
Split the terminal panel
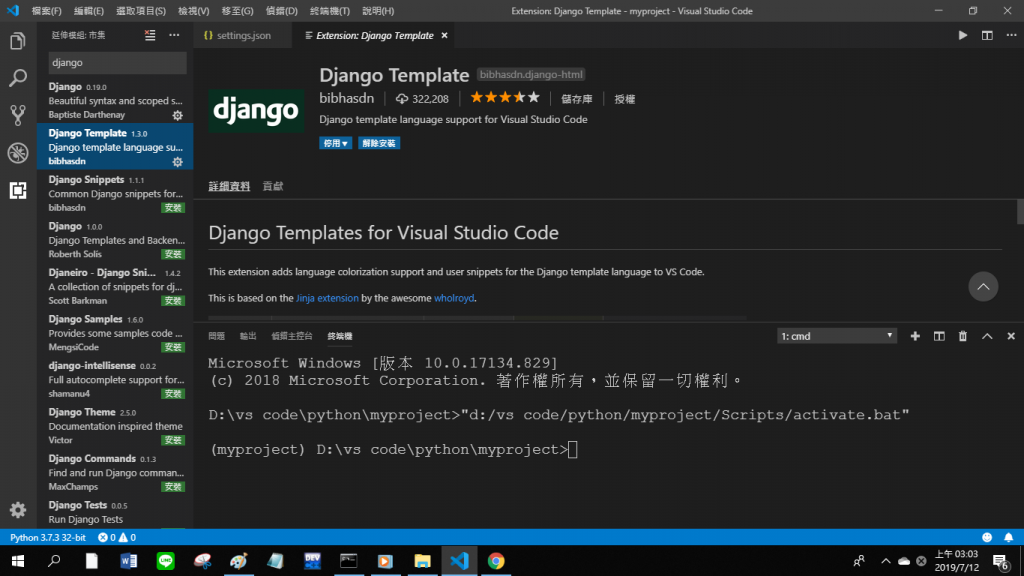(x=939, y=336)
